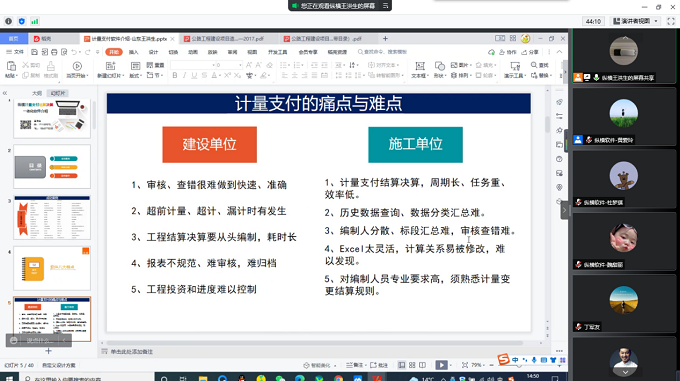Click the Subscript icon
Viewport: 680px width, 381px height.
237,75
